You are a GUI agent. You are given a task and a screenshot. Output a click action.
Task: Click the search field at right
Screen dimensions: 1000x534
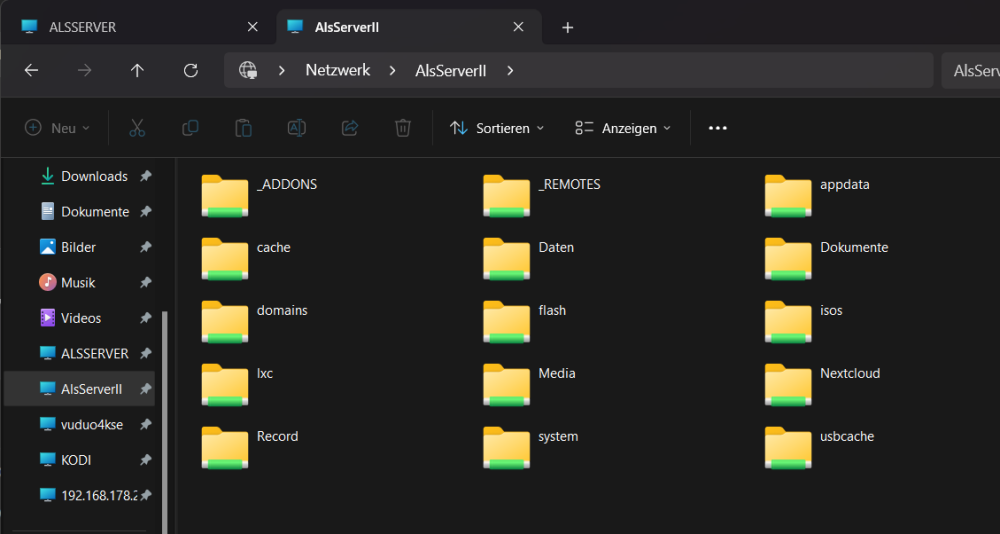[971, 70]
